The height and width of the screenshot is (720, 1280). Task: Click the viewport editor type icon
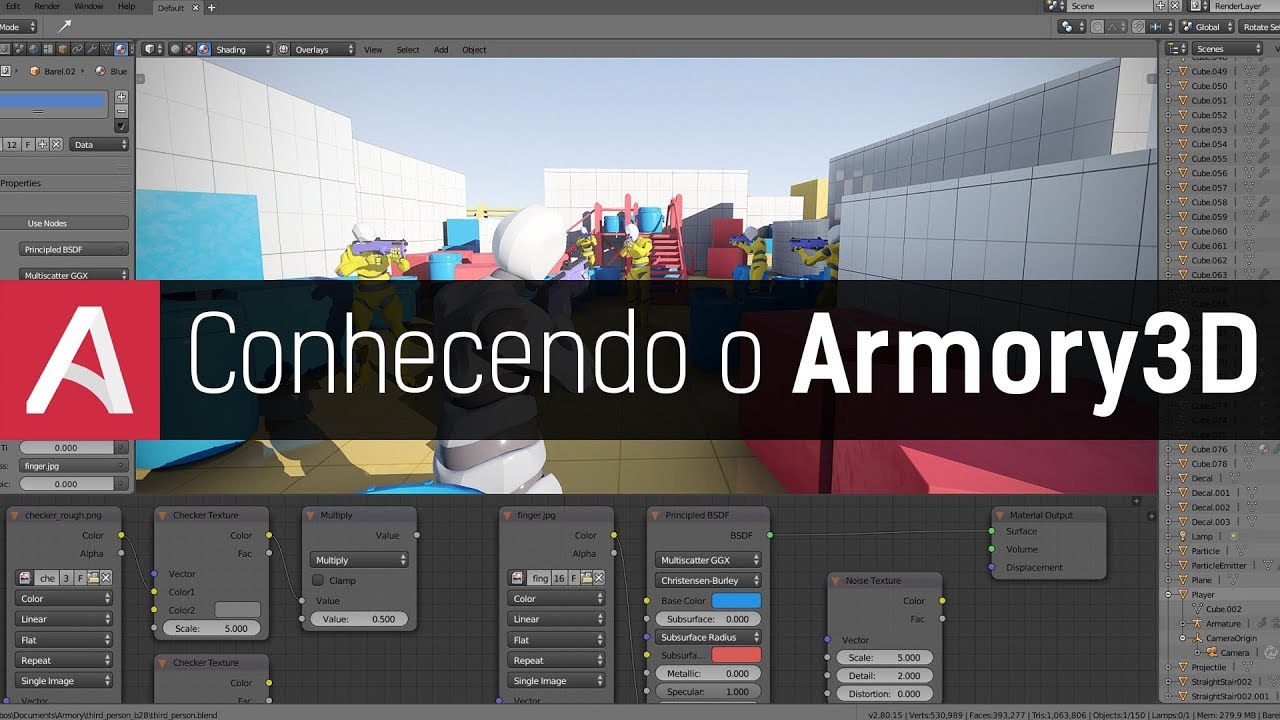point(154,49)
